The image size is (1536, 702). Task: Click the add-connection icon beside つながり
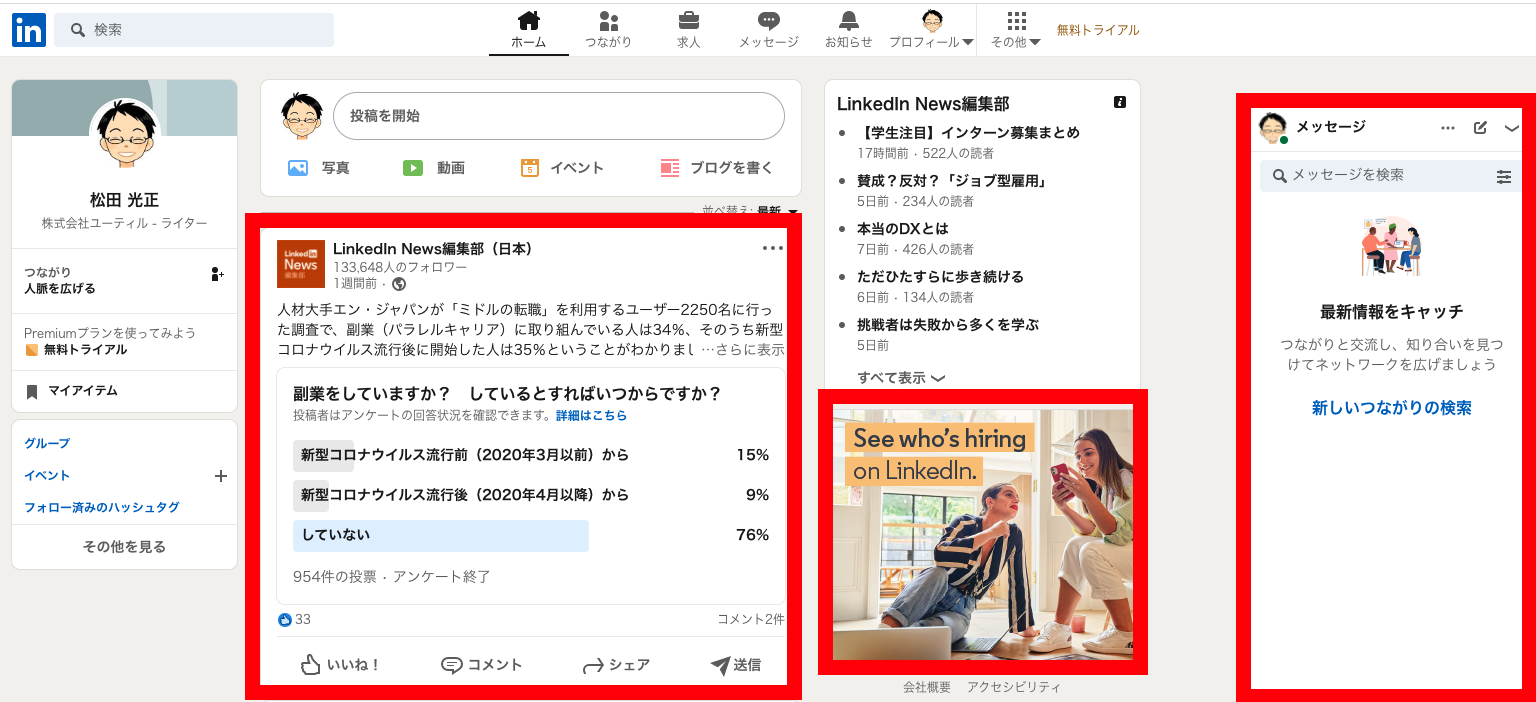point(217,274)
